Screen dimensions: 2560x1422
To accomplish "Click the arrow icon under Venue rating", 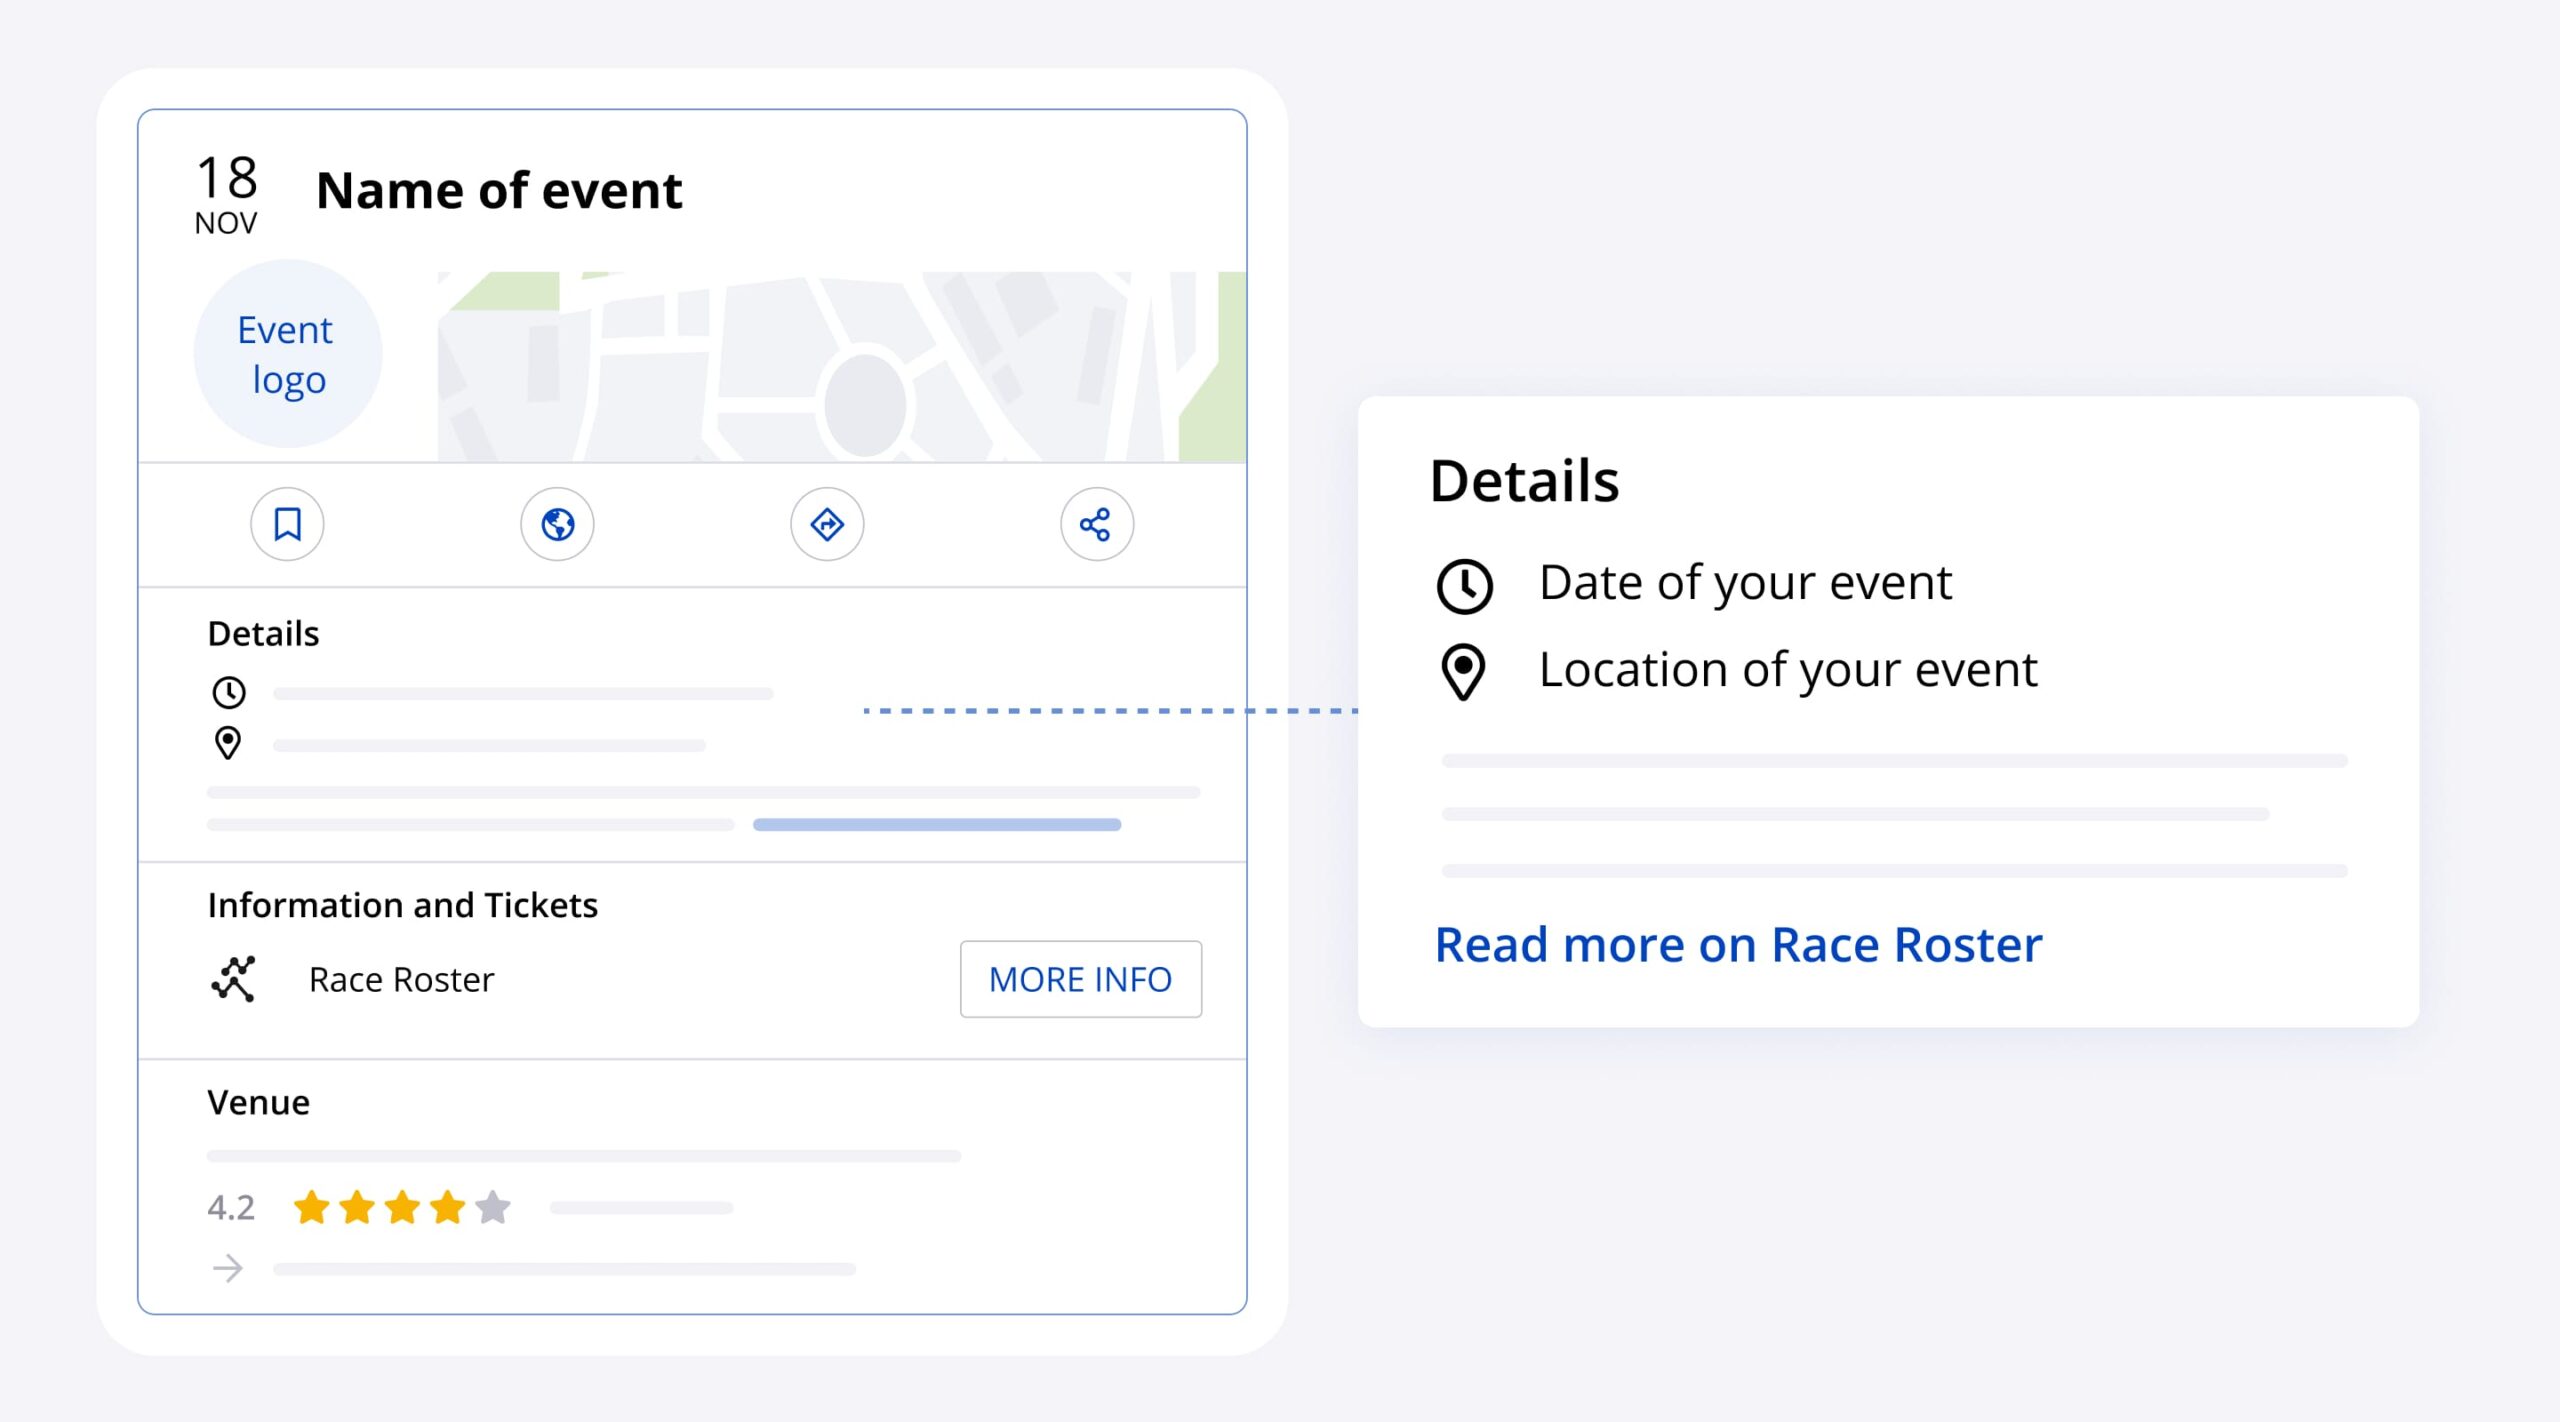I will pyautogui.click(x=228, y=1268).
